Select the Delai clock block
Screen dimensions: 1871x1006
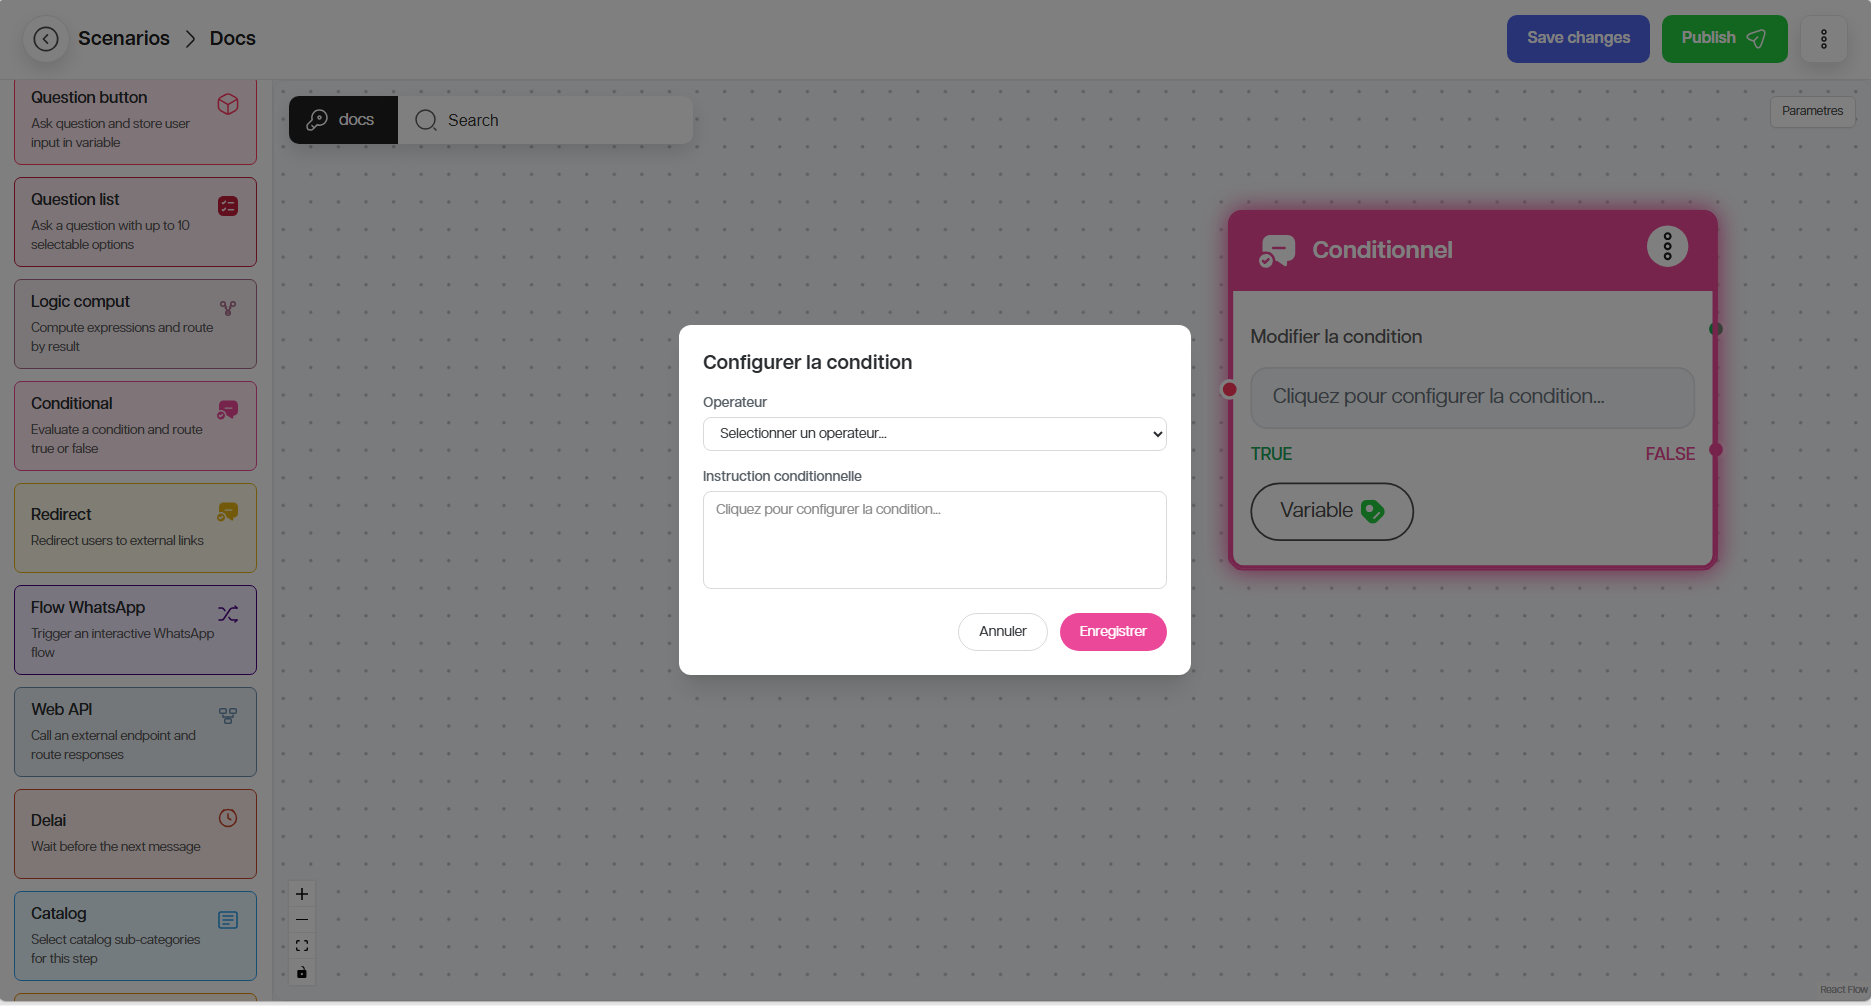pos(135,833)
